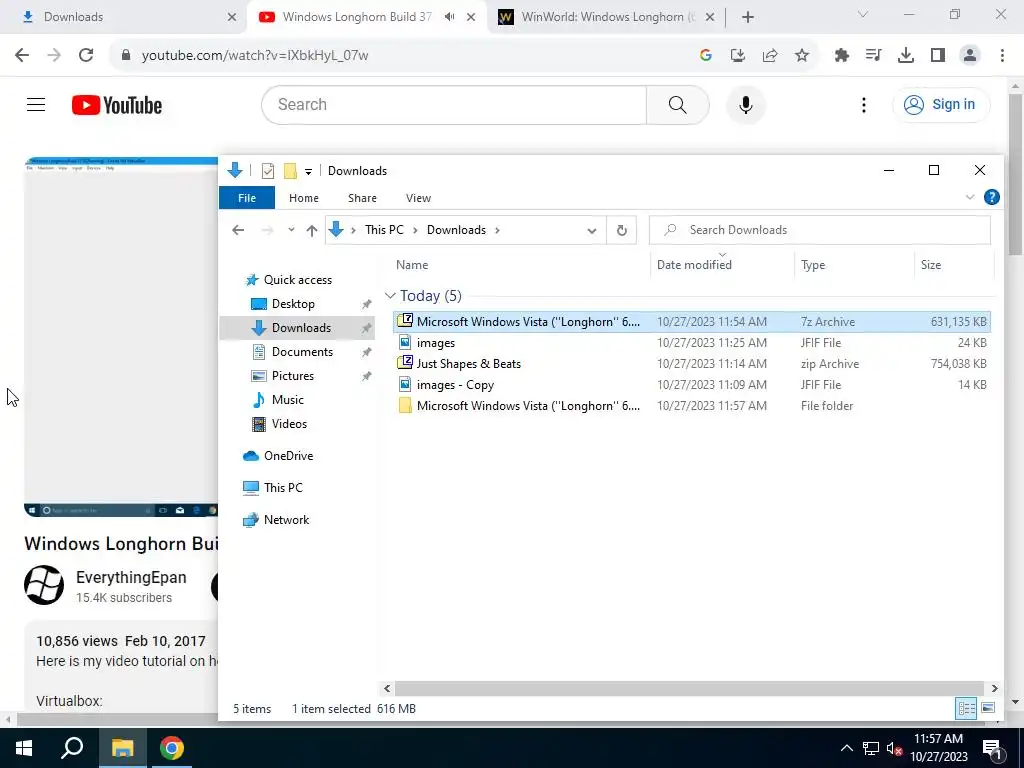Open a new Chrome tab
1024x768 pixels.
pyautogui.click(x=748, y=17)
